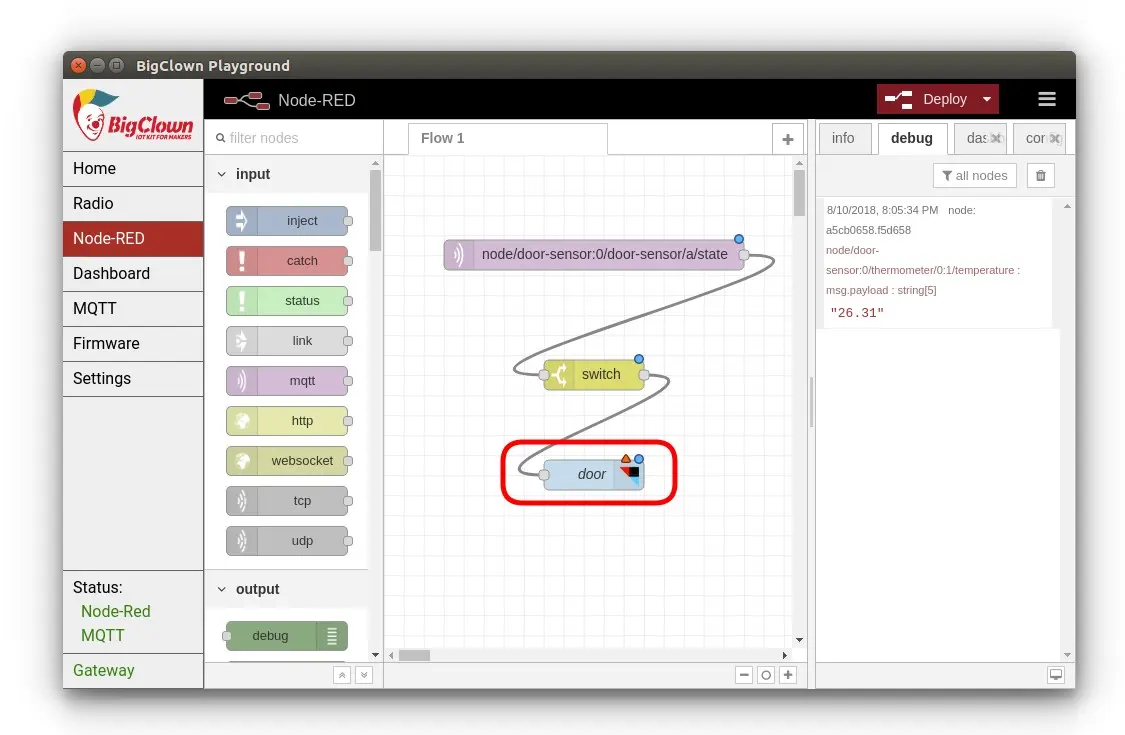1125x735 pixels.
Task: Select the mqtt node in palette
Action: (x=287, y=381)
